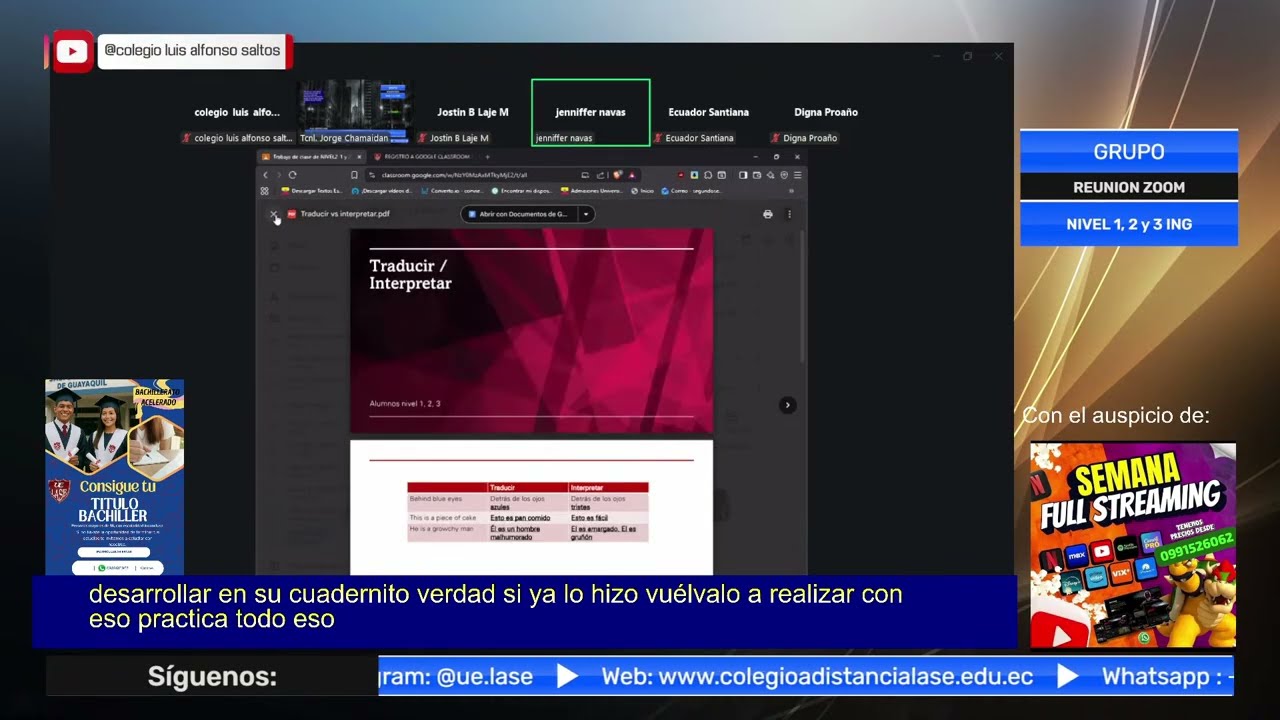The width and height of the screenshot is (1280, 720).
Task: Click the Traducir vs interpretar.pdf file name
Action: (345, 214)
